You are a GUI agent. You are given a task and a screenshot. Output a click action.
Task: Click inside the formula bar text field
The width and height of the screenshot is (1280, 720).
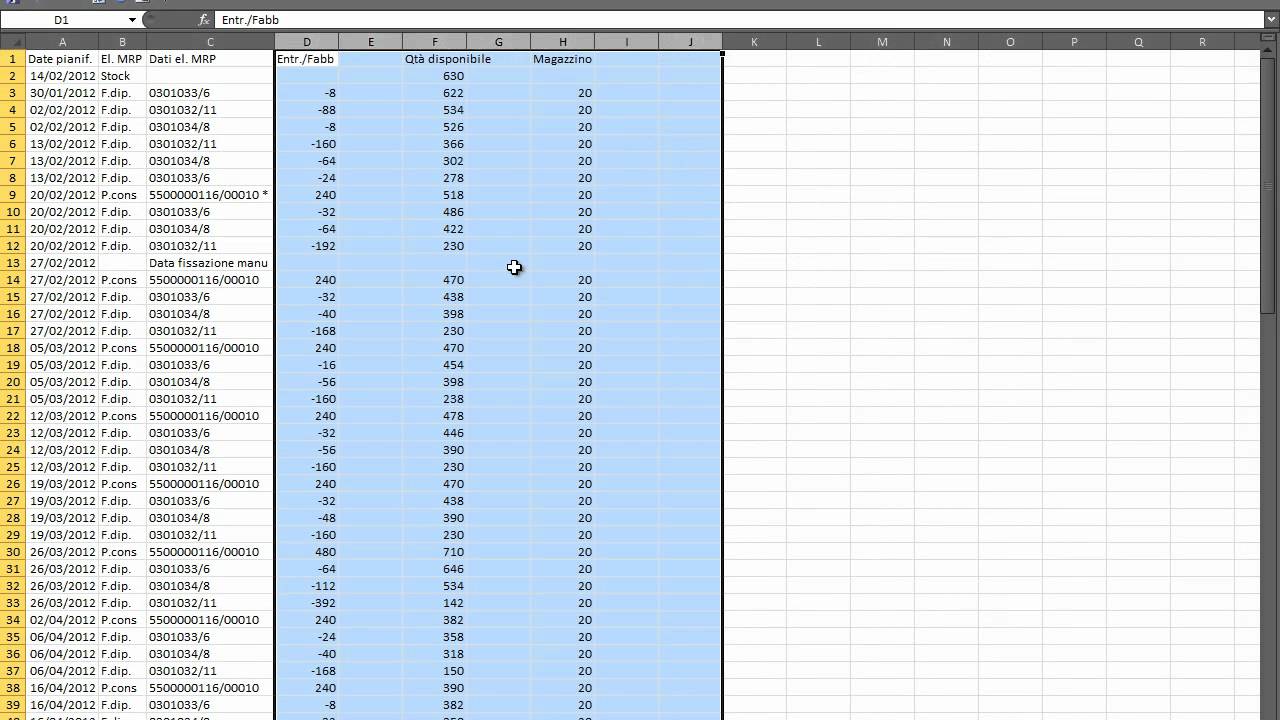[x=738, y=20]
